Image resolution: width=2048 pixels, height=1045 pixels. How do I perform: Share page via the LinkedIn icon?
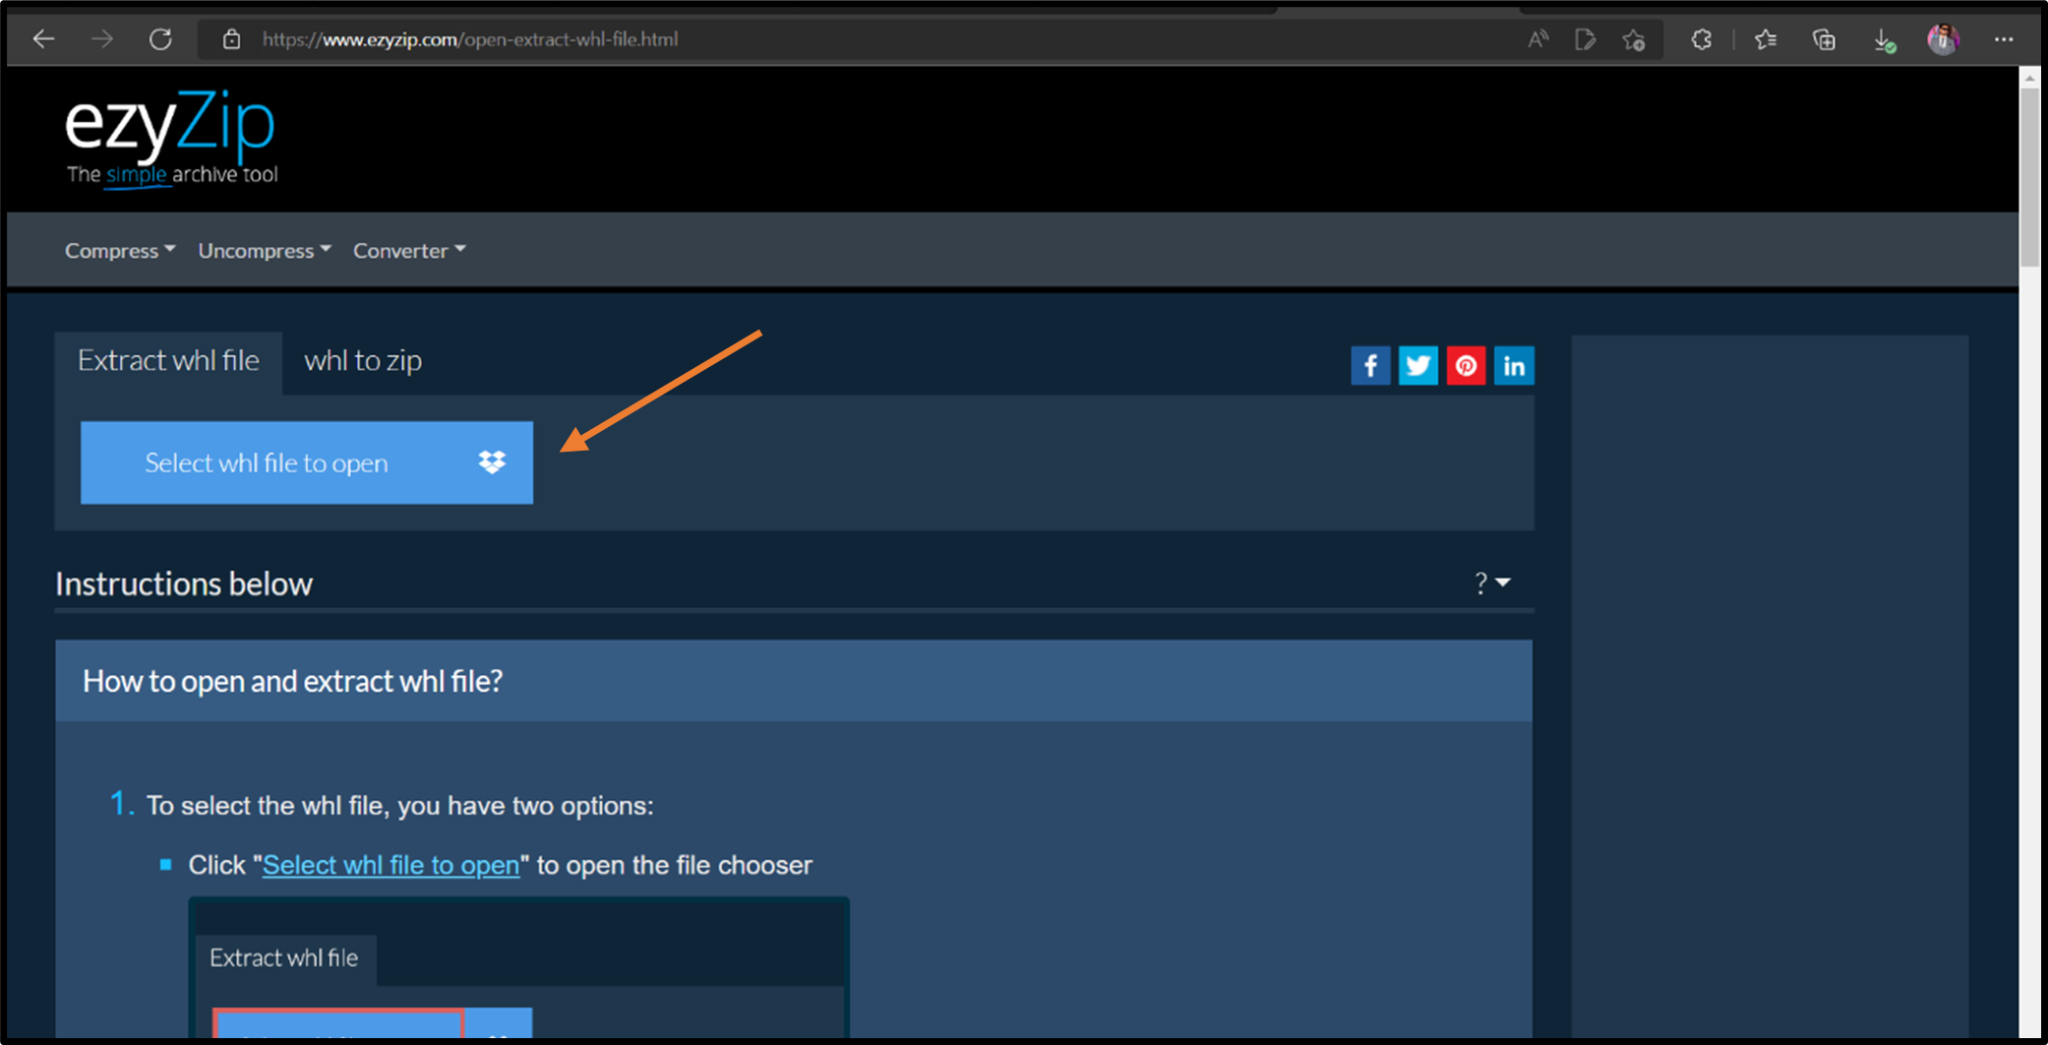point(1514,365)
